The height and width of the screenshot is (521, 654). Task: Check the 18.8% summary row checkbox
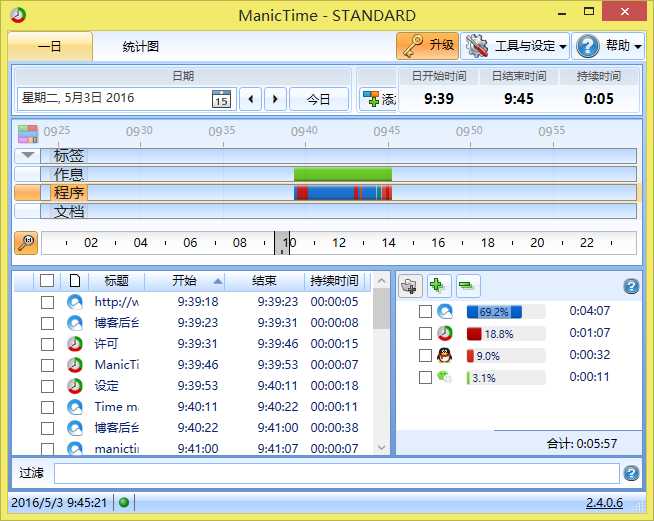pyautogui.click(x=425, y=334)
